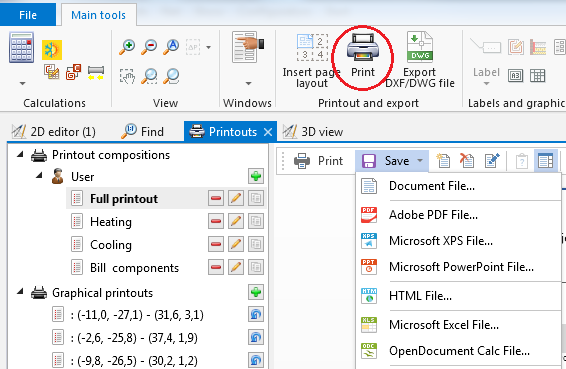Select the pan hand tool
Screen dimensions: 566x369
[x=127, y=76]
